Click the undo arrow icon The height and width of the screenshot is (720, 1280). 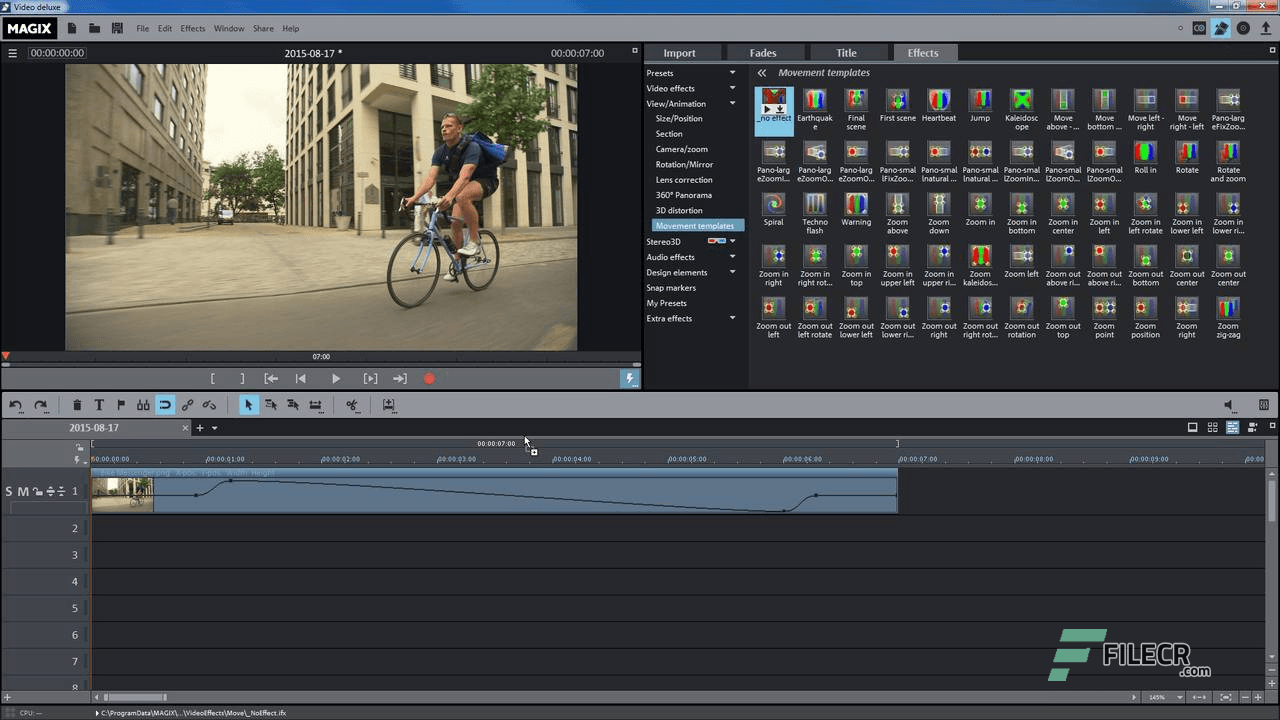point(16,404)
